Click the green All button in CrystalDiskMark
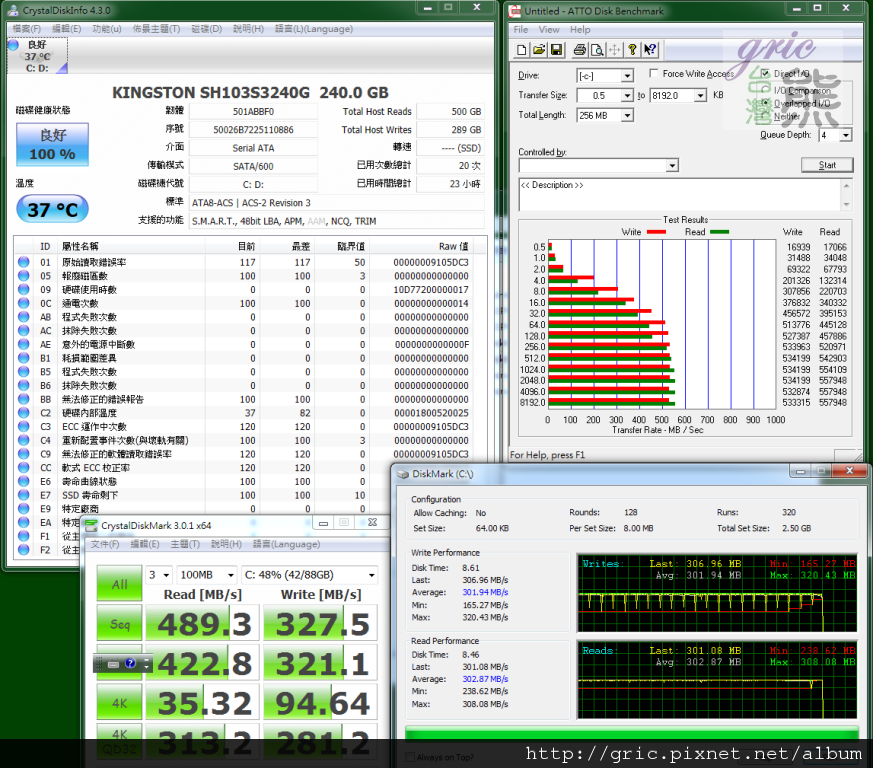The image size is (873, 768). point(119,584)
